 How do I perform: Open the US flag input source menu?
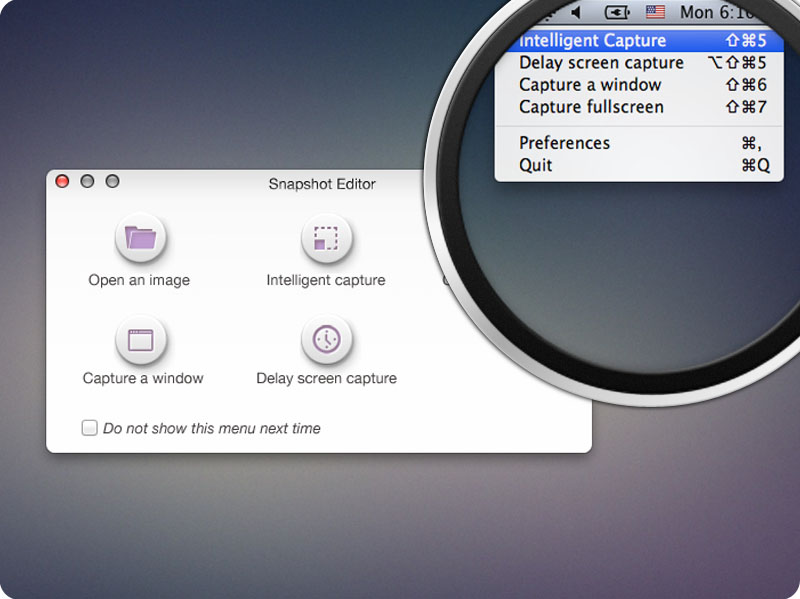pyautogui.click(x=655, y=12)
